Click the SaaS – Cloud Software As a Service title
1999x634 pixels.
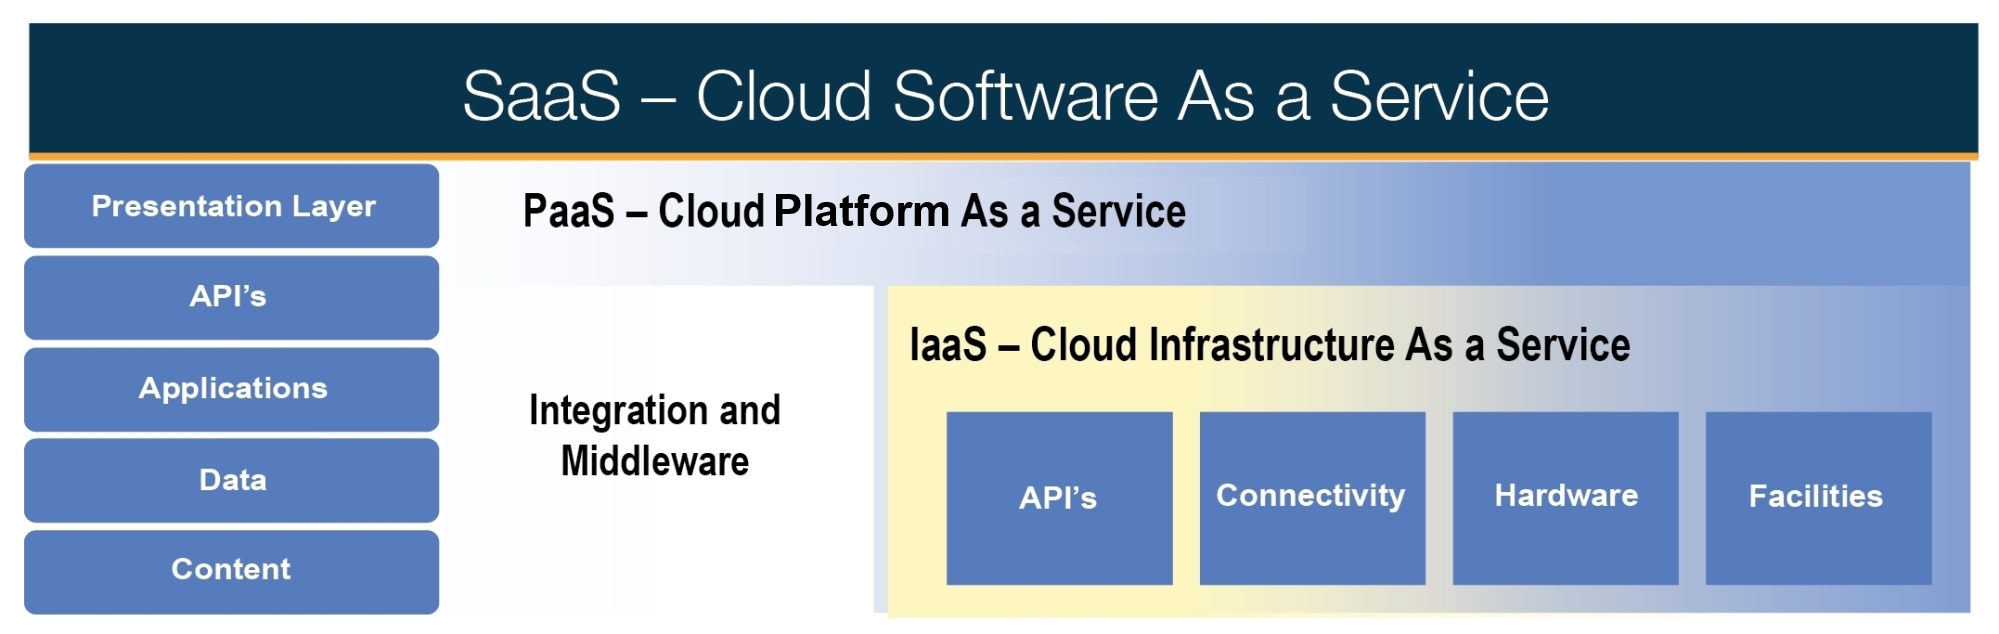point(1005,96)
